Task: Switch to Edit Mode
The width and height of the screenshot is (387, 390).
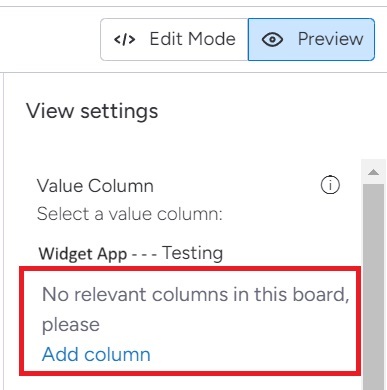Action: (174, 39)
